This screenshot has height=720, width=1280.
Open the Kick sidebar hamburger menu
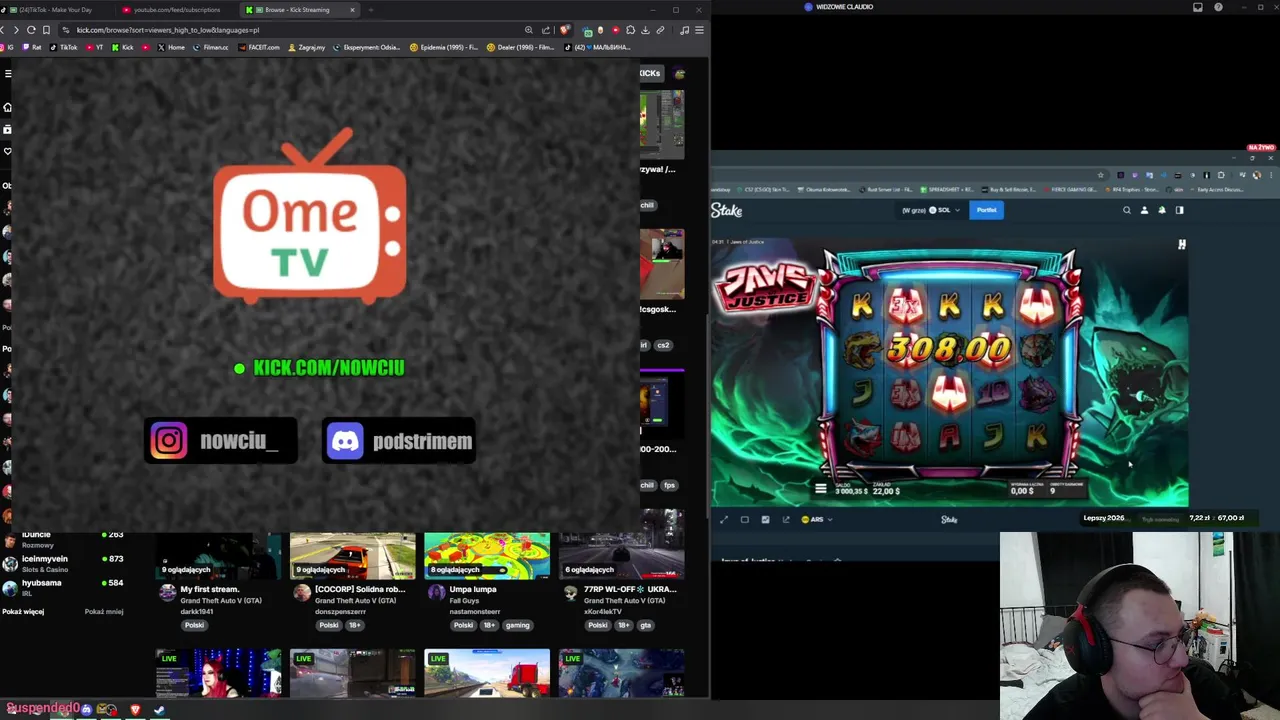click(x=8, y=73)
